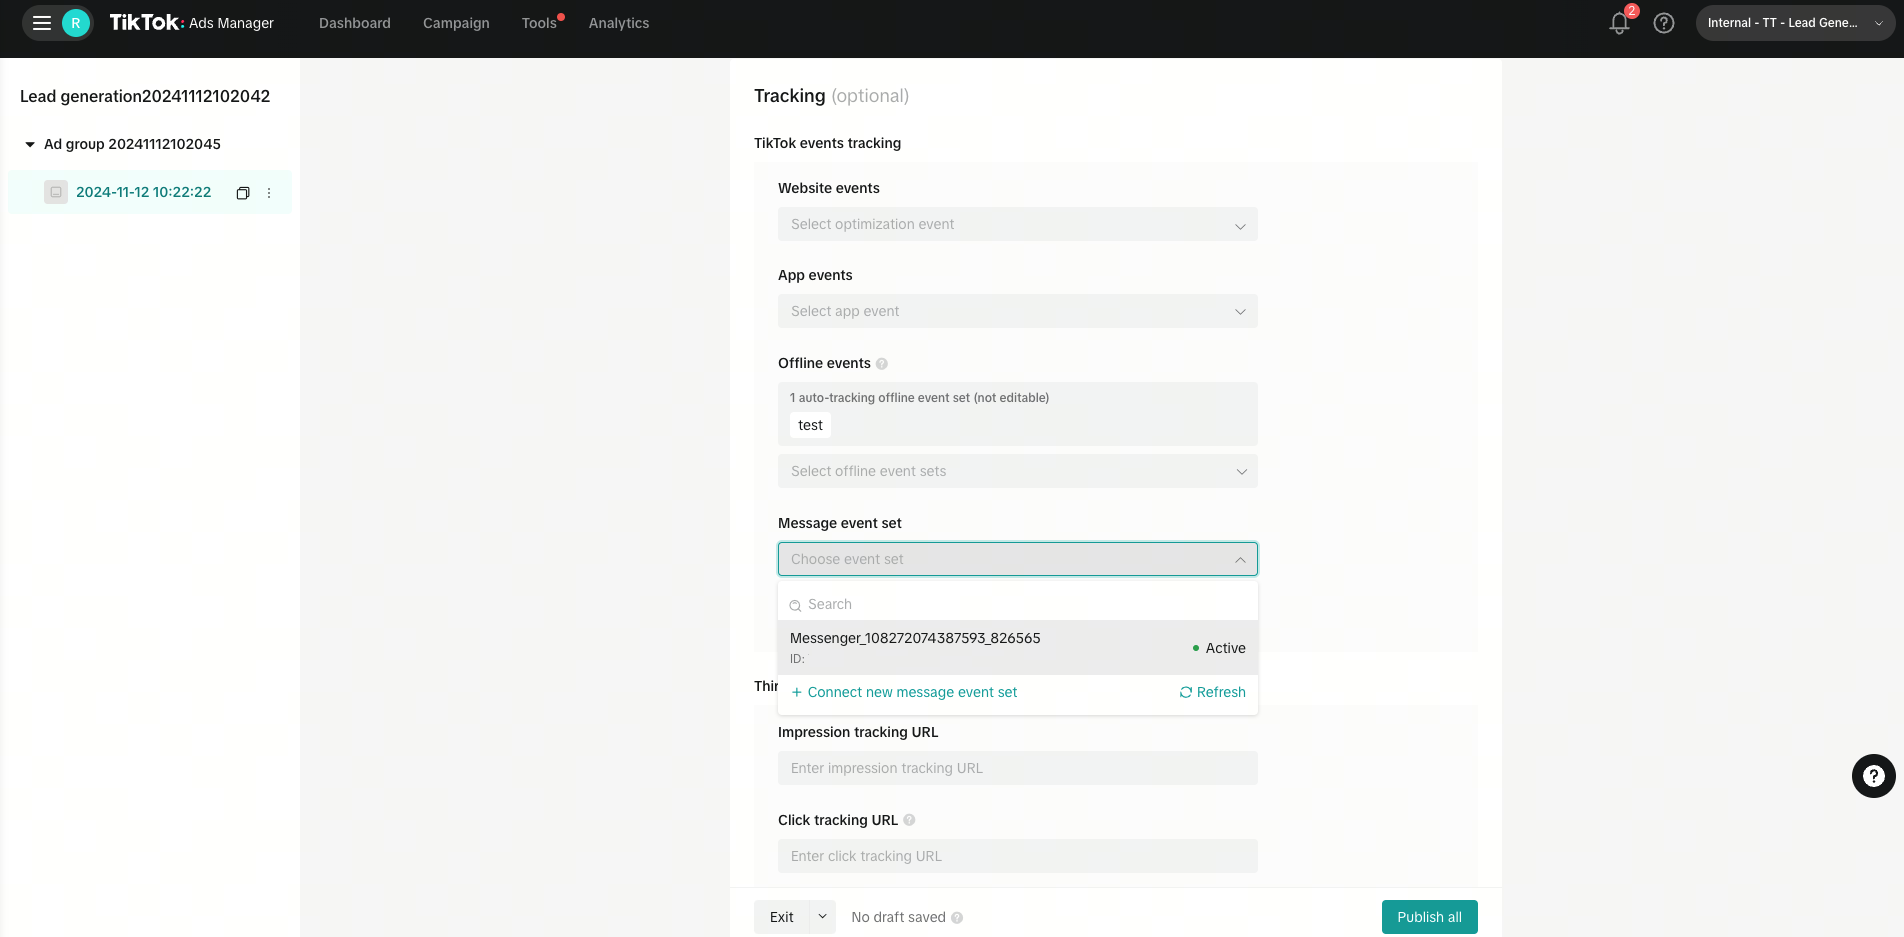Click the Click tracking URL field

(x=1017, y=856)
